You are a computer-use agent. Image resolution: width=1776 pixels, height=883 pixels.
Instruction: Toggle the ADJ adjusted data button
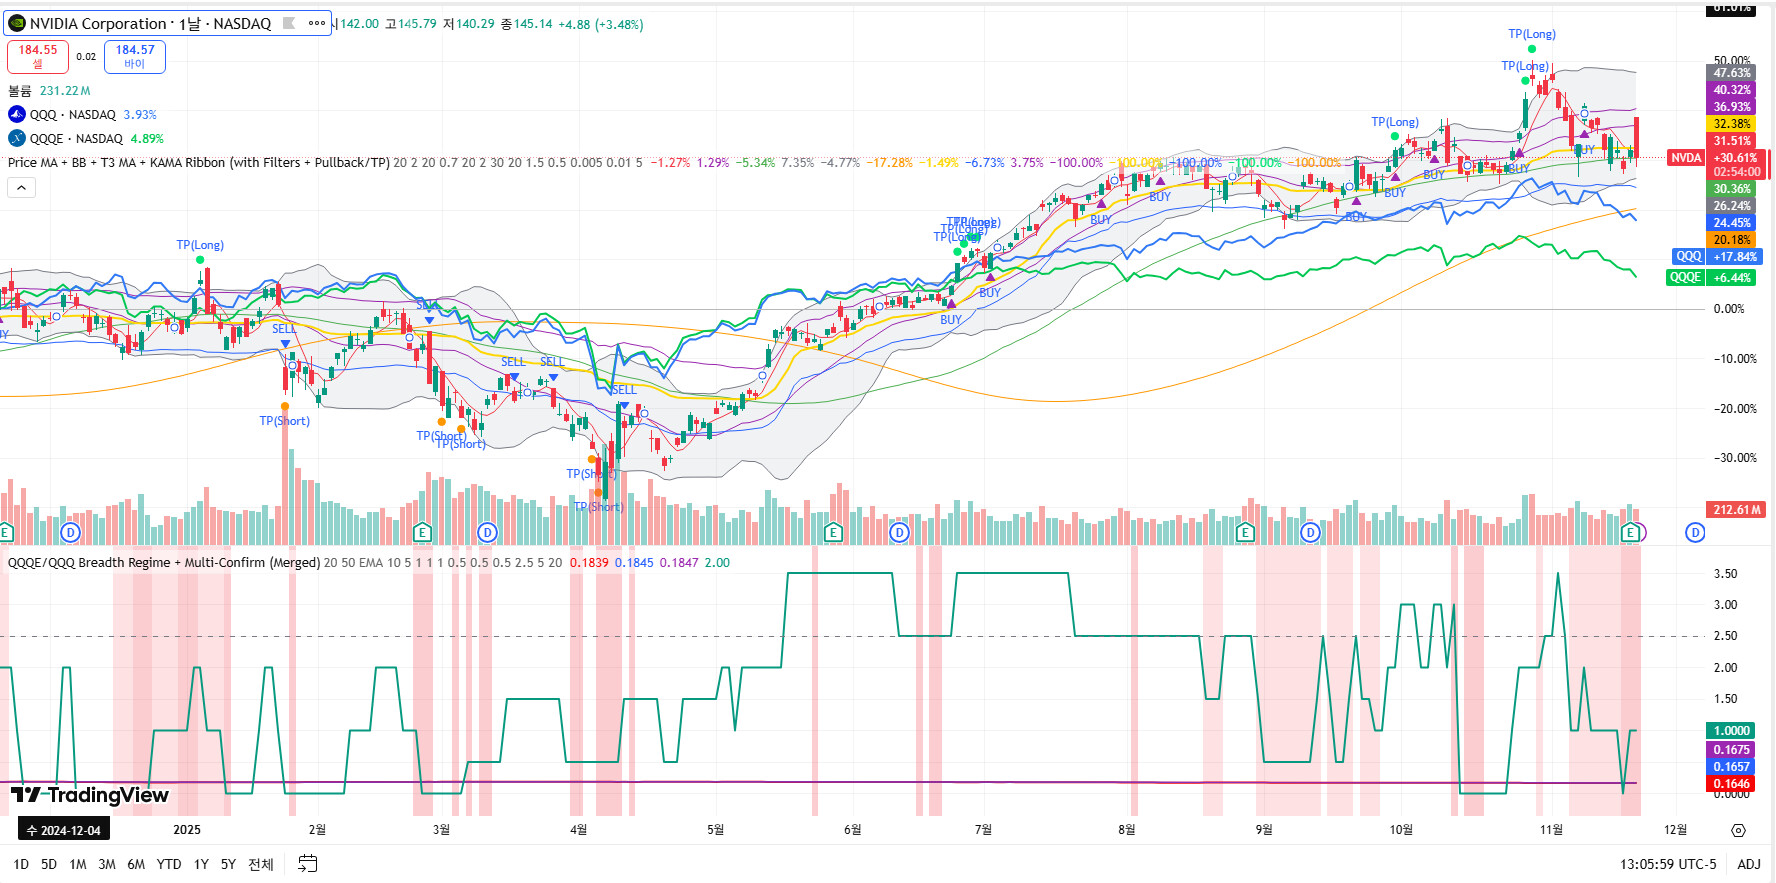click(x=1749, y=864)
